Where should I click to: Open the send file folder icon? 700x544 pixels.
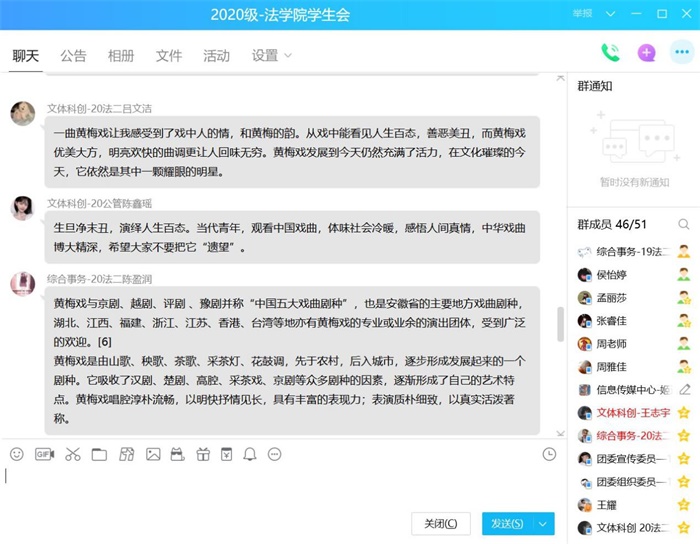point(99,454)
